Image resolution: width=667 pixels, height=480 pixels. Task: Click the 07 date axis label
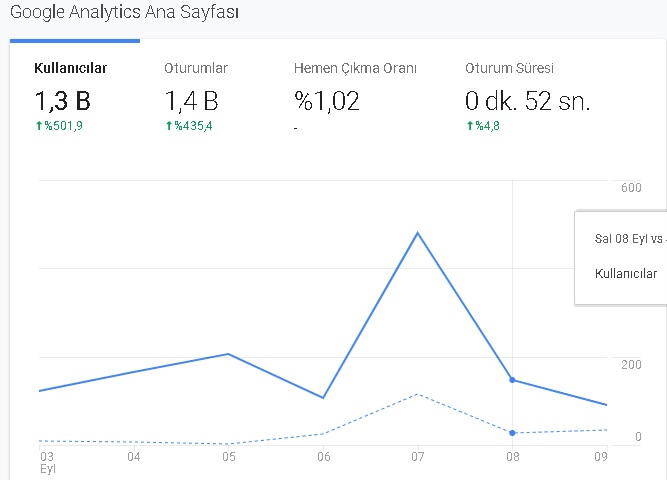[418, 457]
